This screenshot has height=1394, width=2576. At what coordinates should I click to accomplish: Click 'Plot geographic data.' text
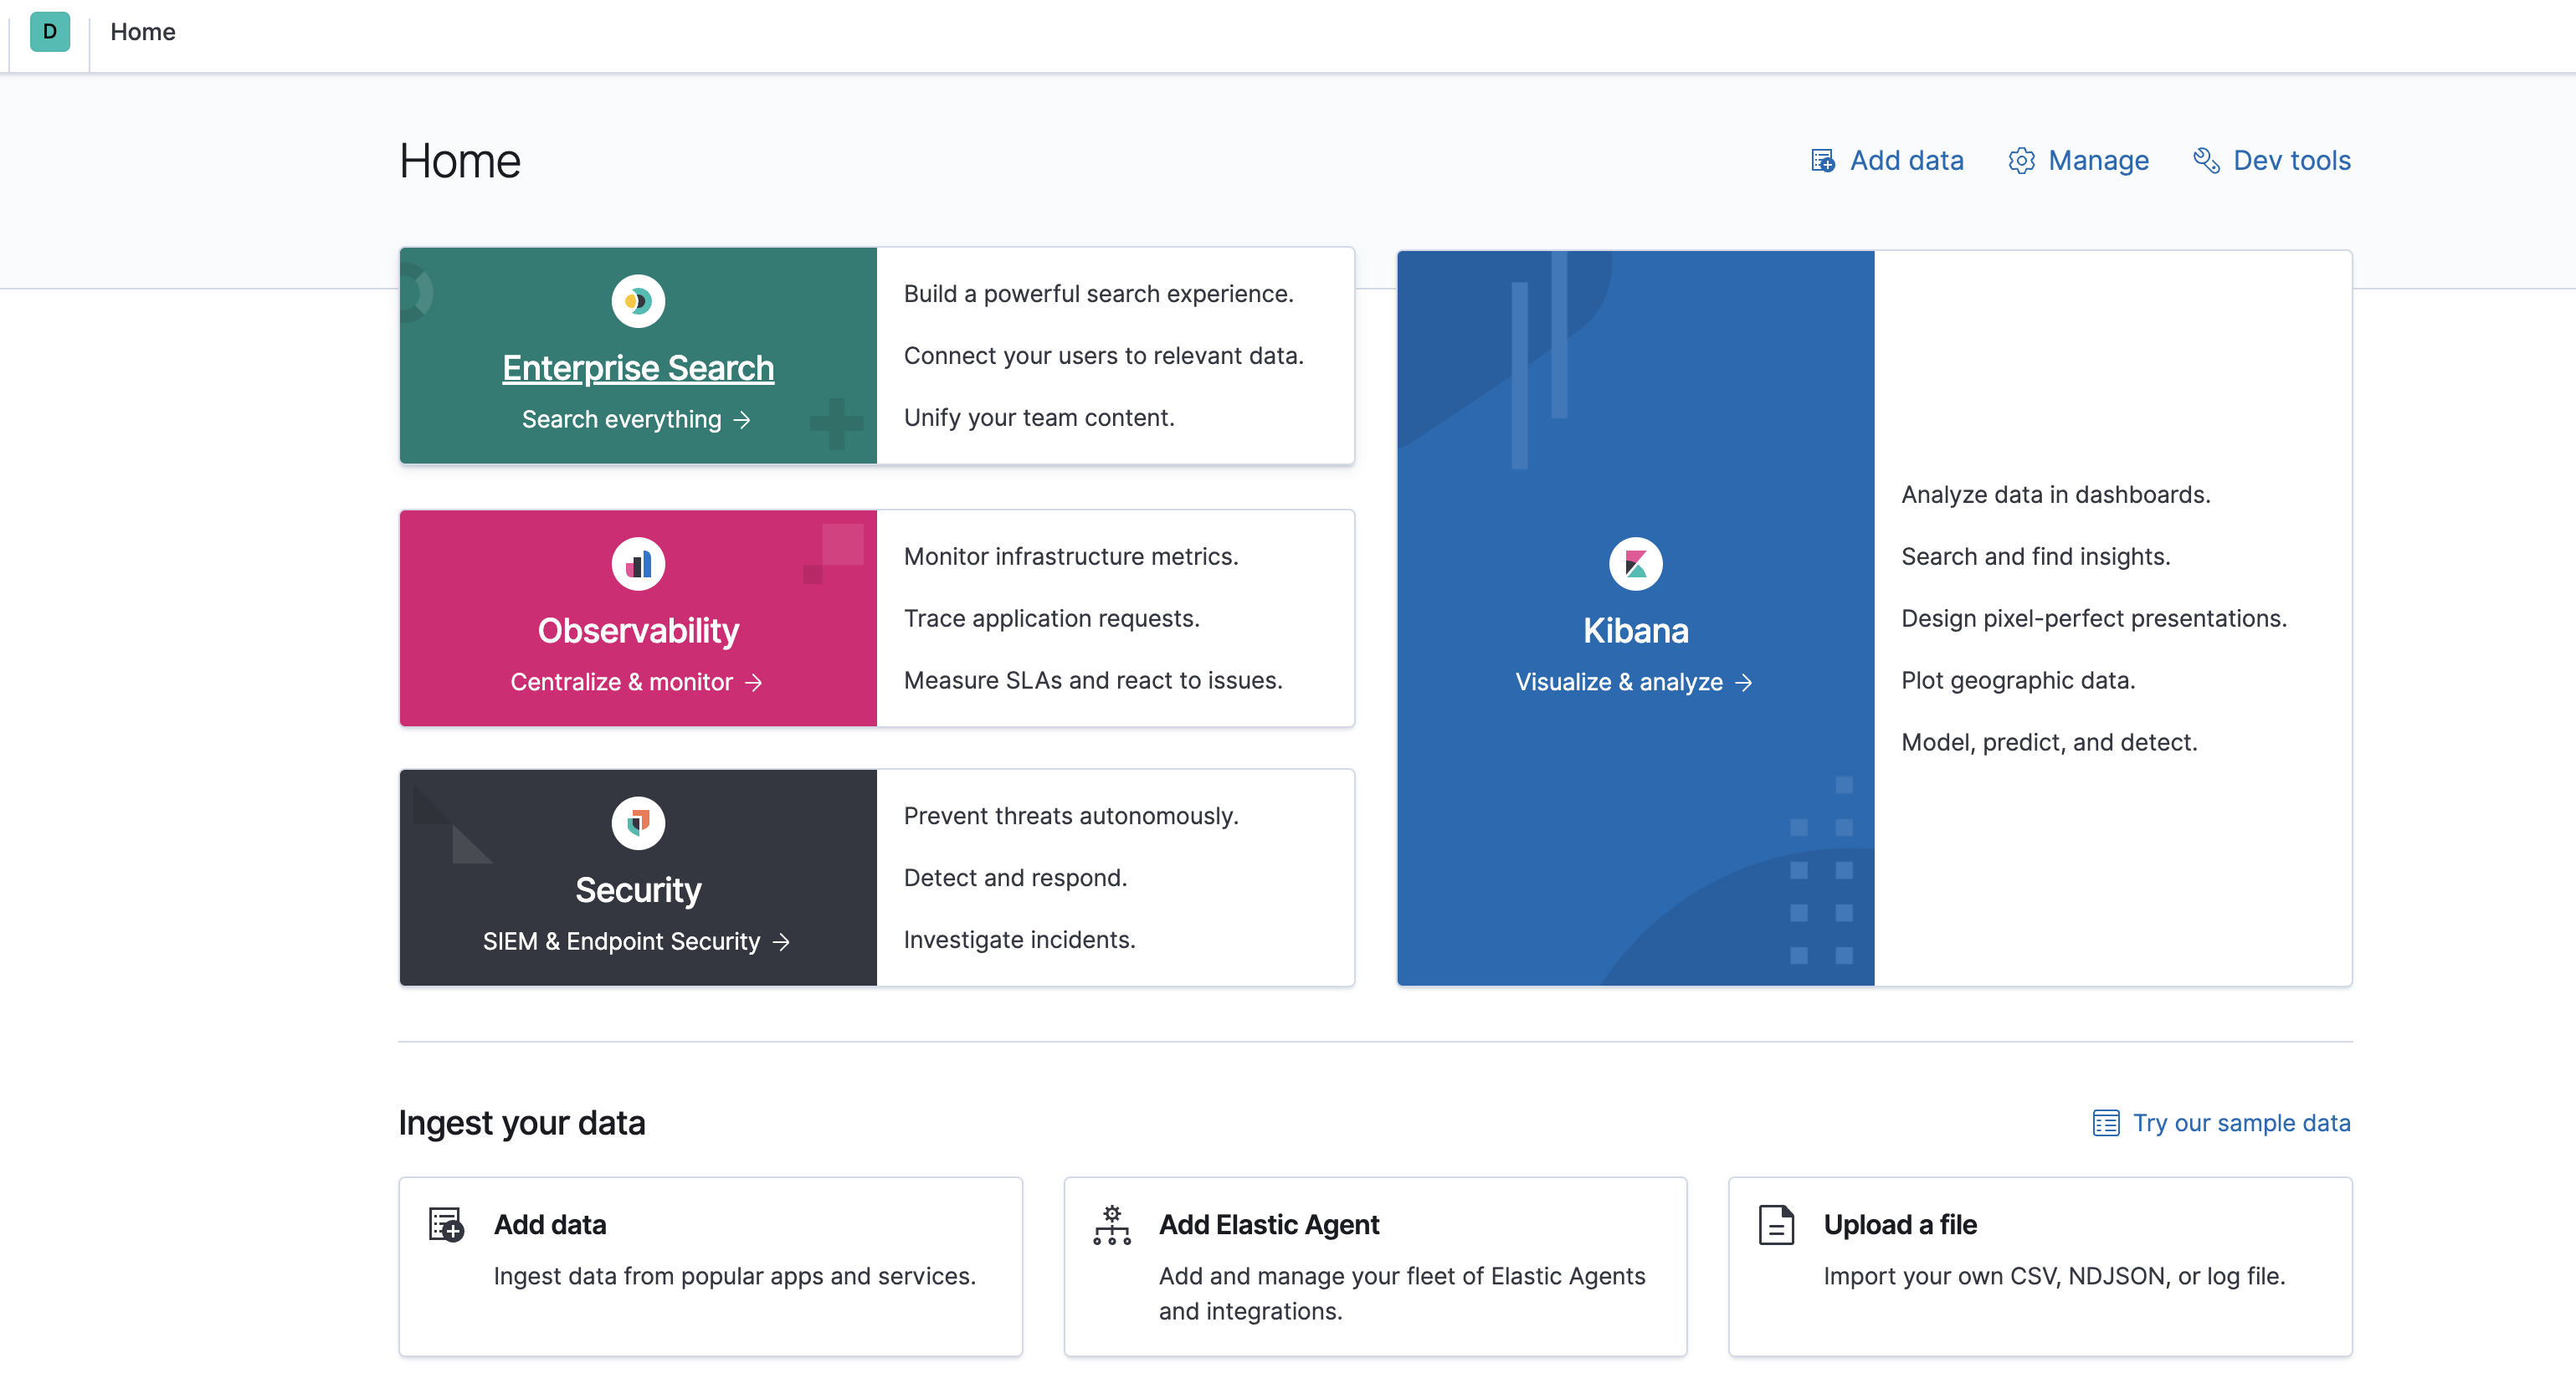(2018, 681)
